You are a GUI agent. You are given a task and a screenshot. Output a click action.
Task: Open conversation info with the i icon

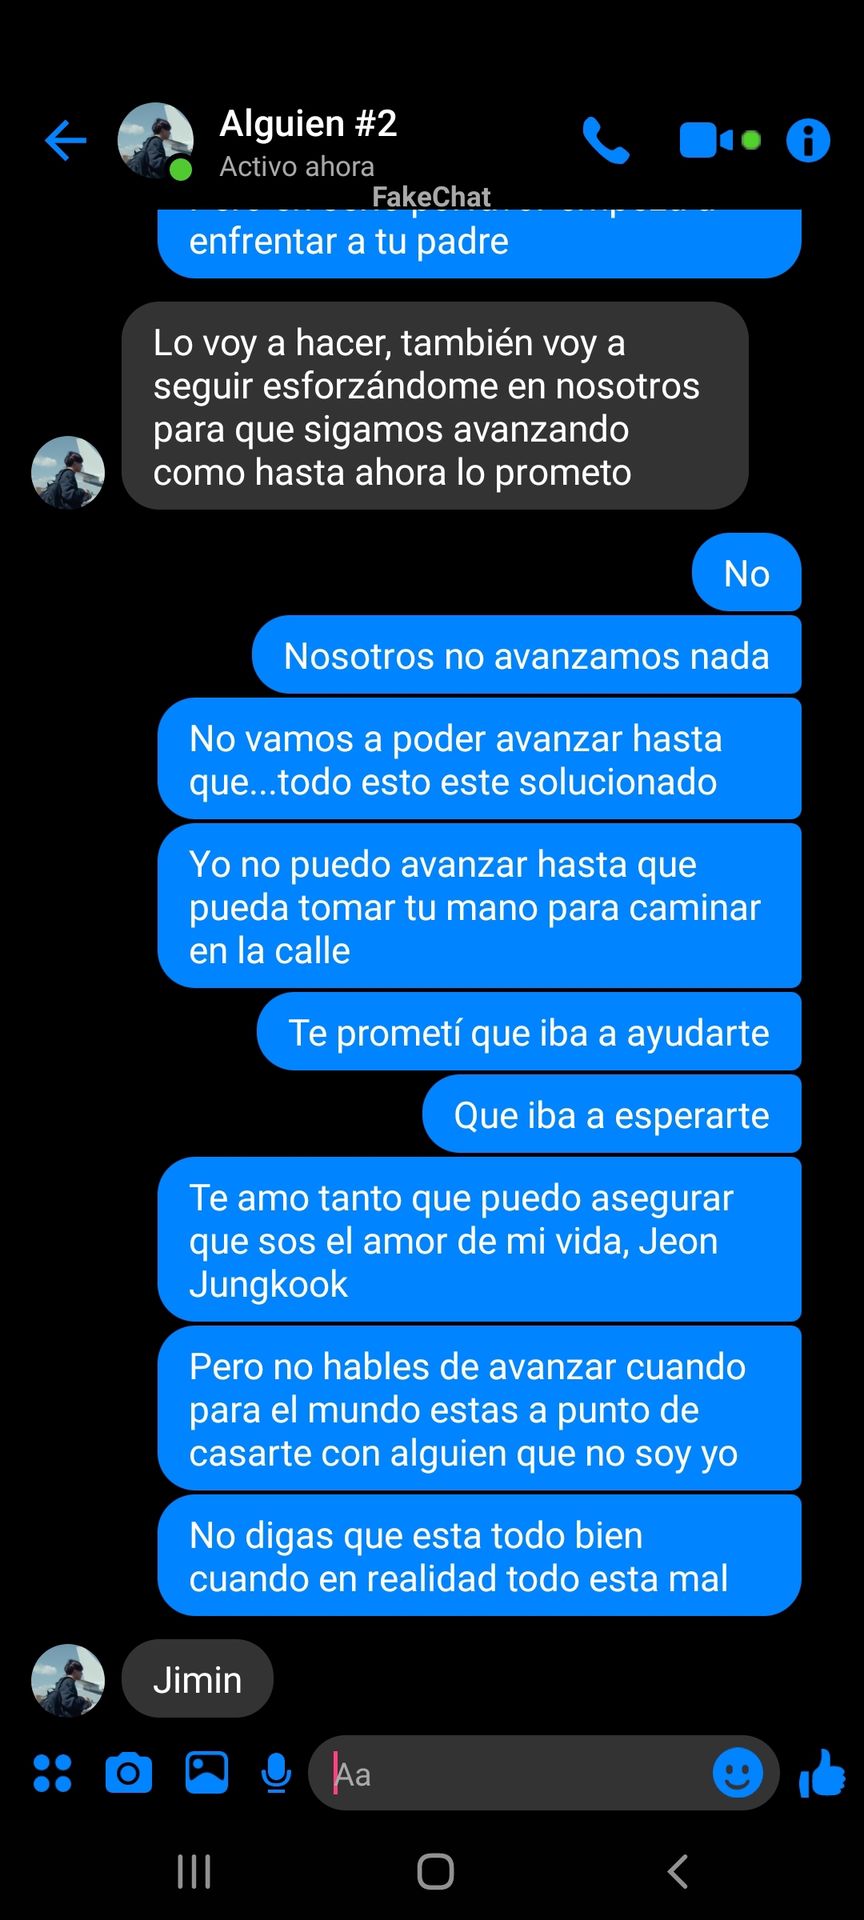coord(808,140)
